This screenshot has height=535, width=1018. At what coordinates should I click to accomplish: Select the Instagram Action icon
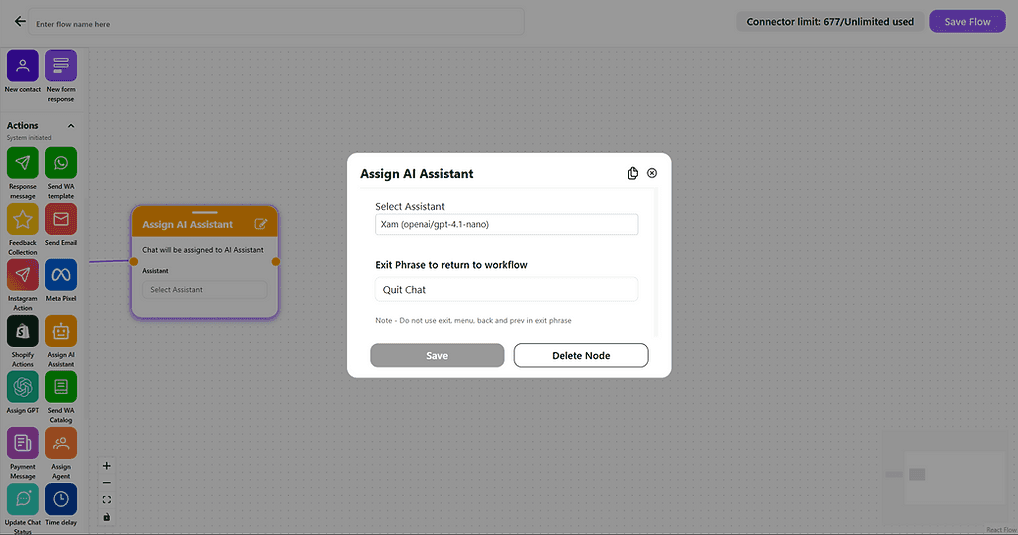pos(23,275)
